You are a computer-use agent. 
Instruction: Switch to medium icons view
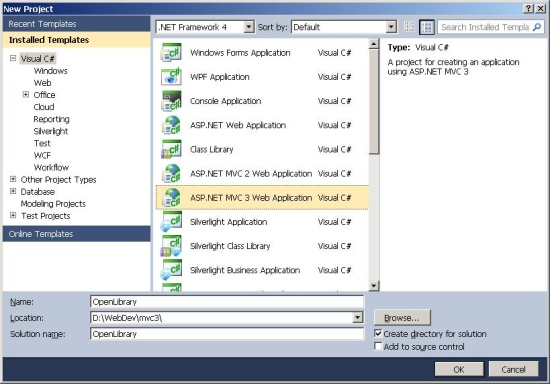point(427,27)
